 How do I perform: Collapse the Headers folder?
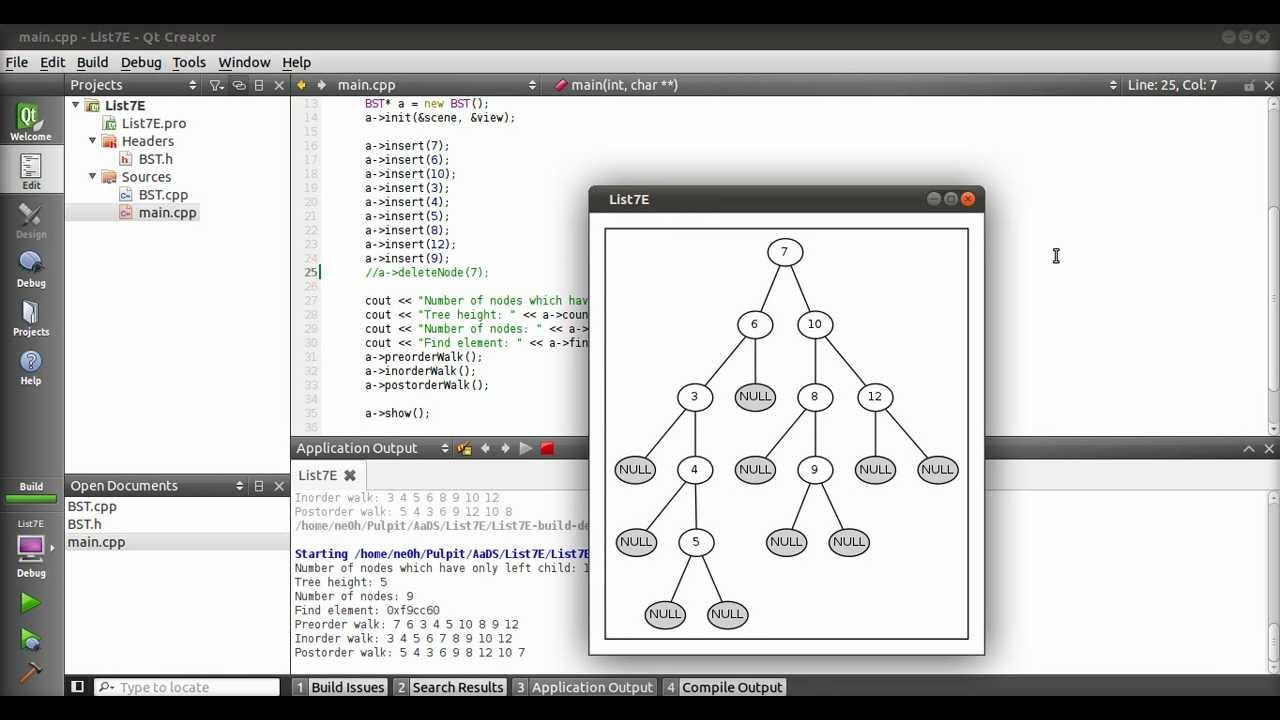click(x=93, y=141)
